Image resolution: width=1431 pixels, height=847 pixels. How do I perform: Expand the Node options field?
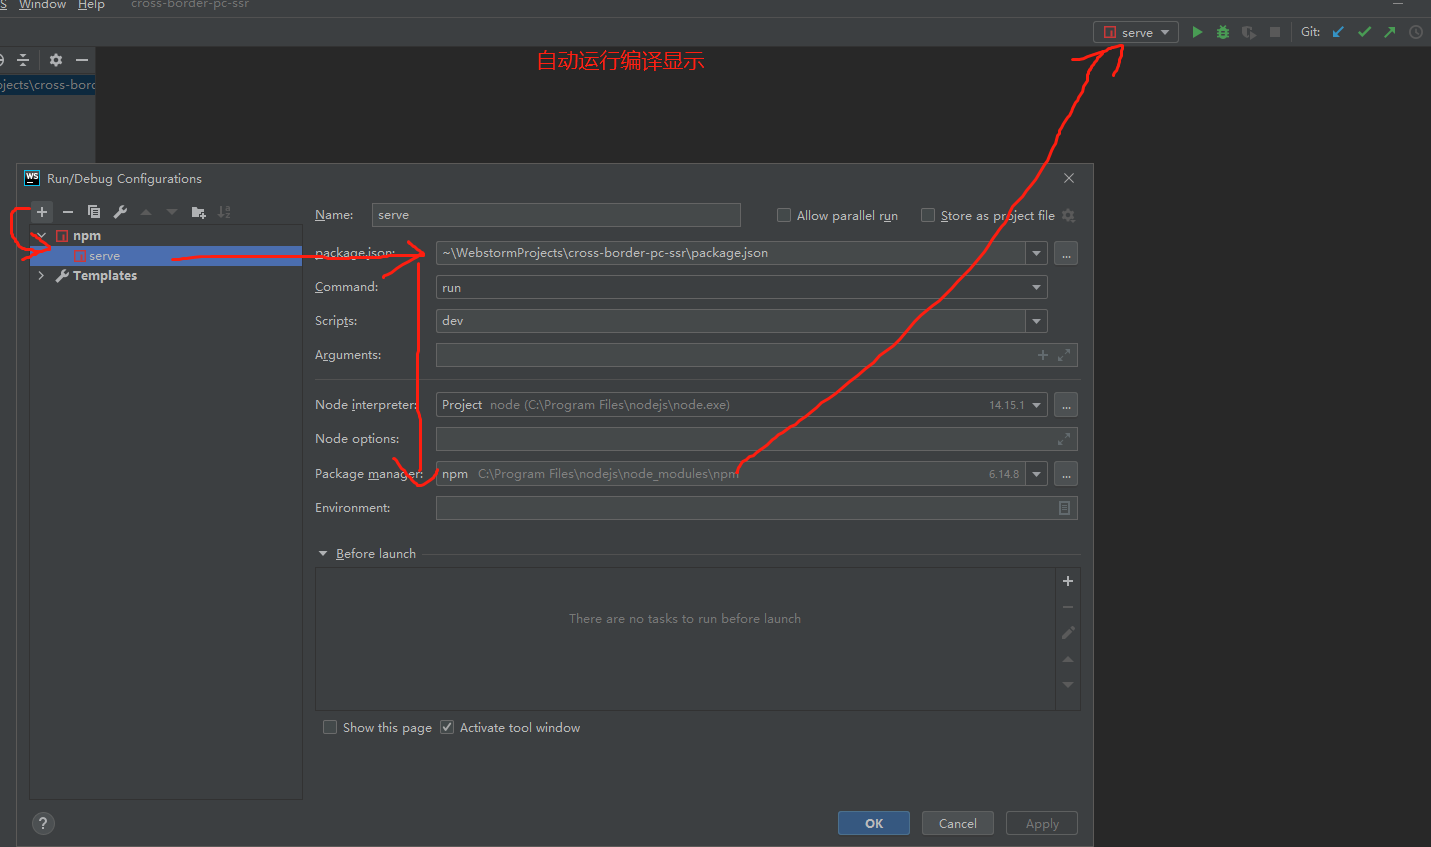[x=1064, y=439]
